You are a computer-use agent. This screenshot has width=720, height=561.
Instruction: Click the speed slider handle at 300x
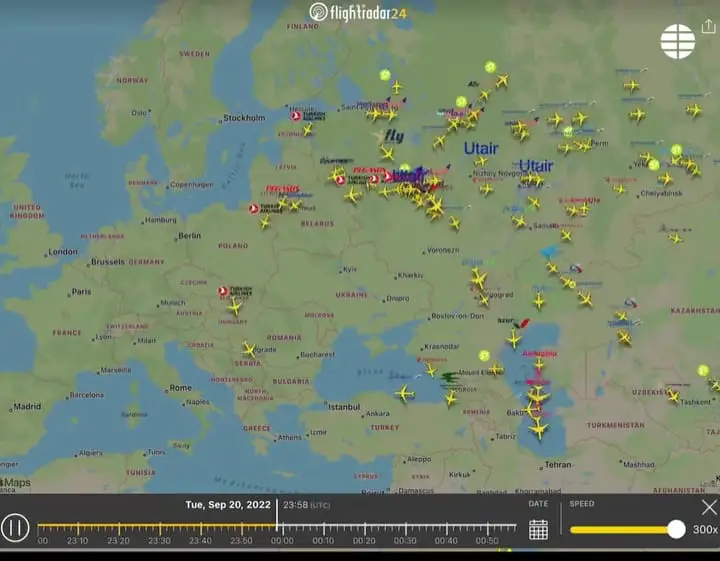tap(676, 529)
